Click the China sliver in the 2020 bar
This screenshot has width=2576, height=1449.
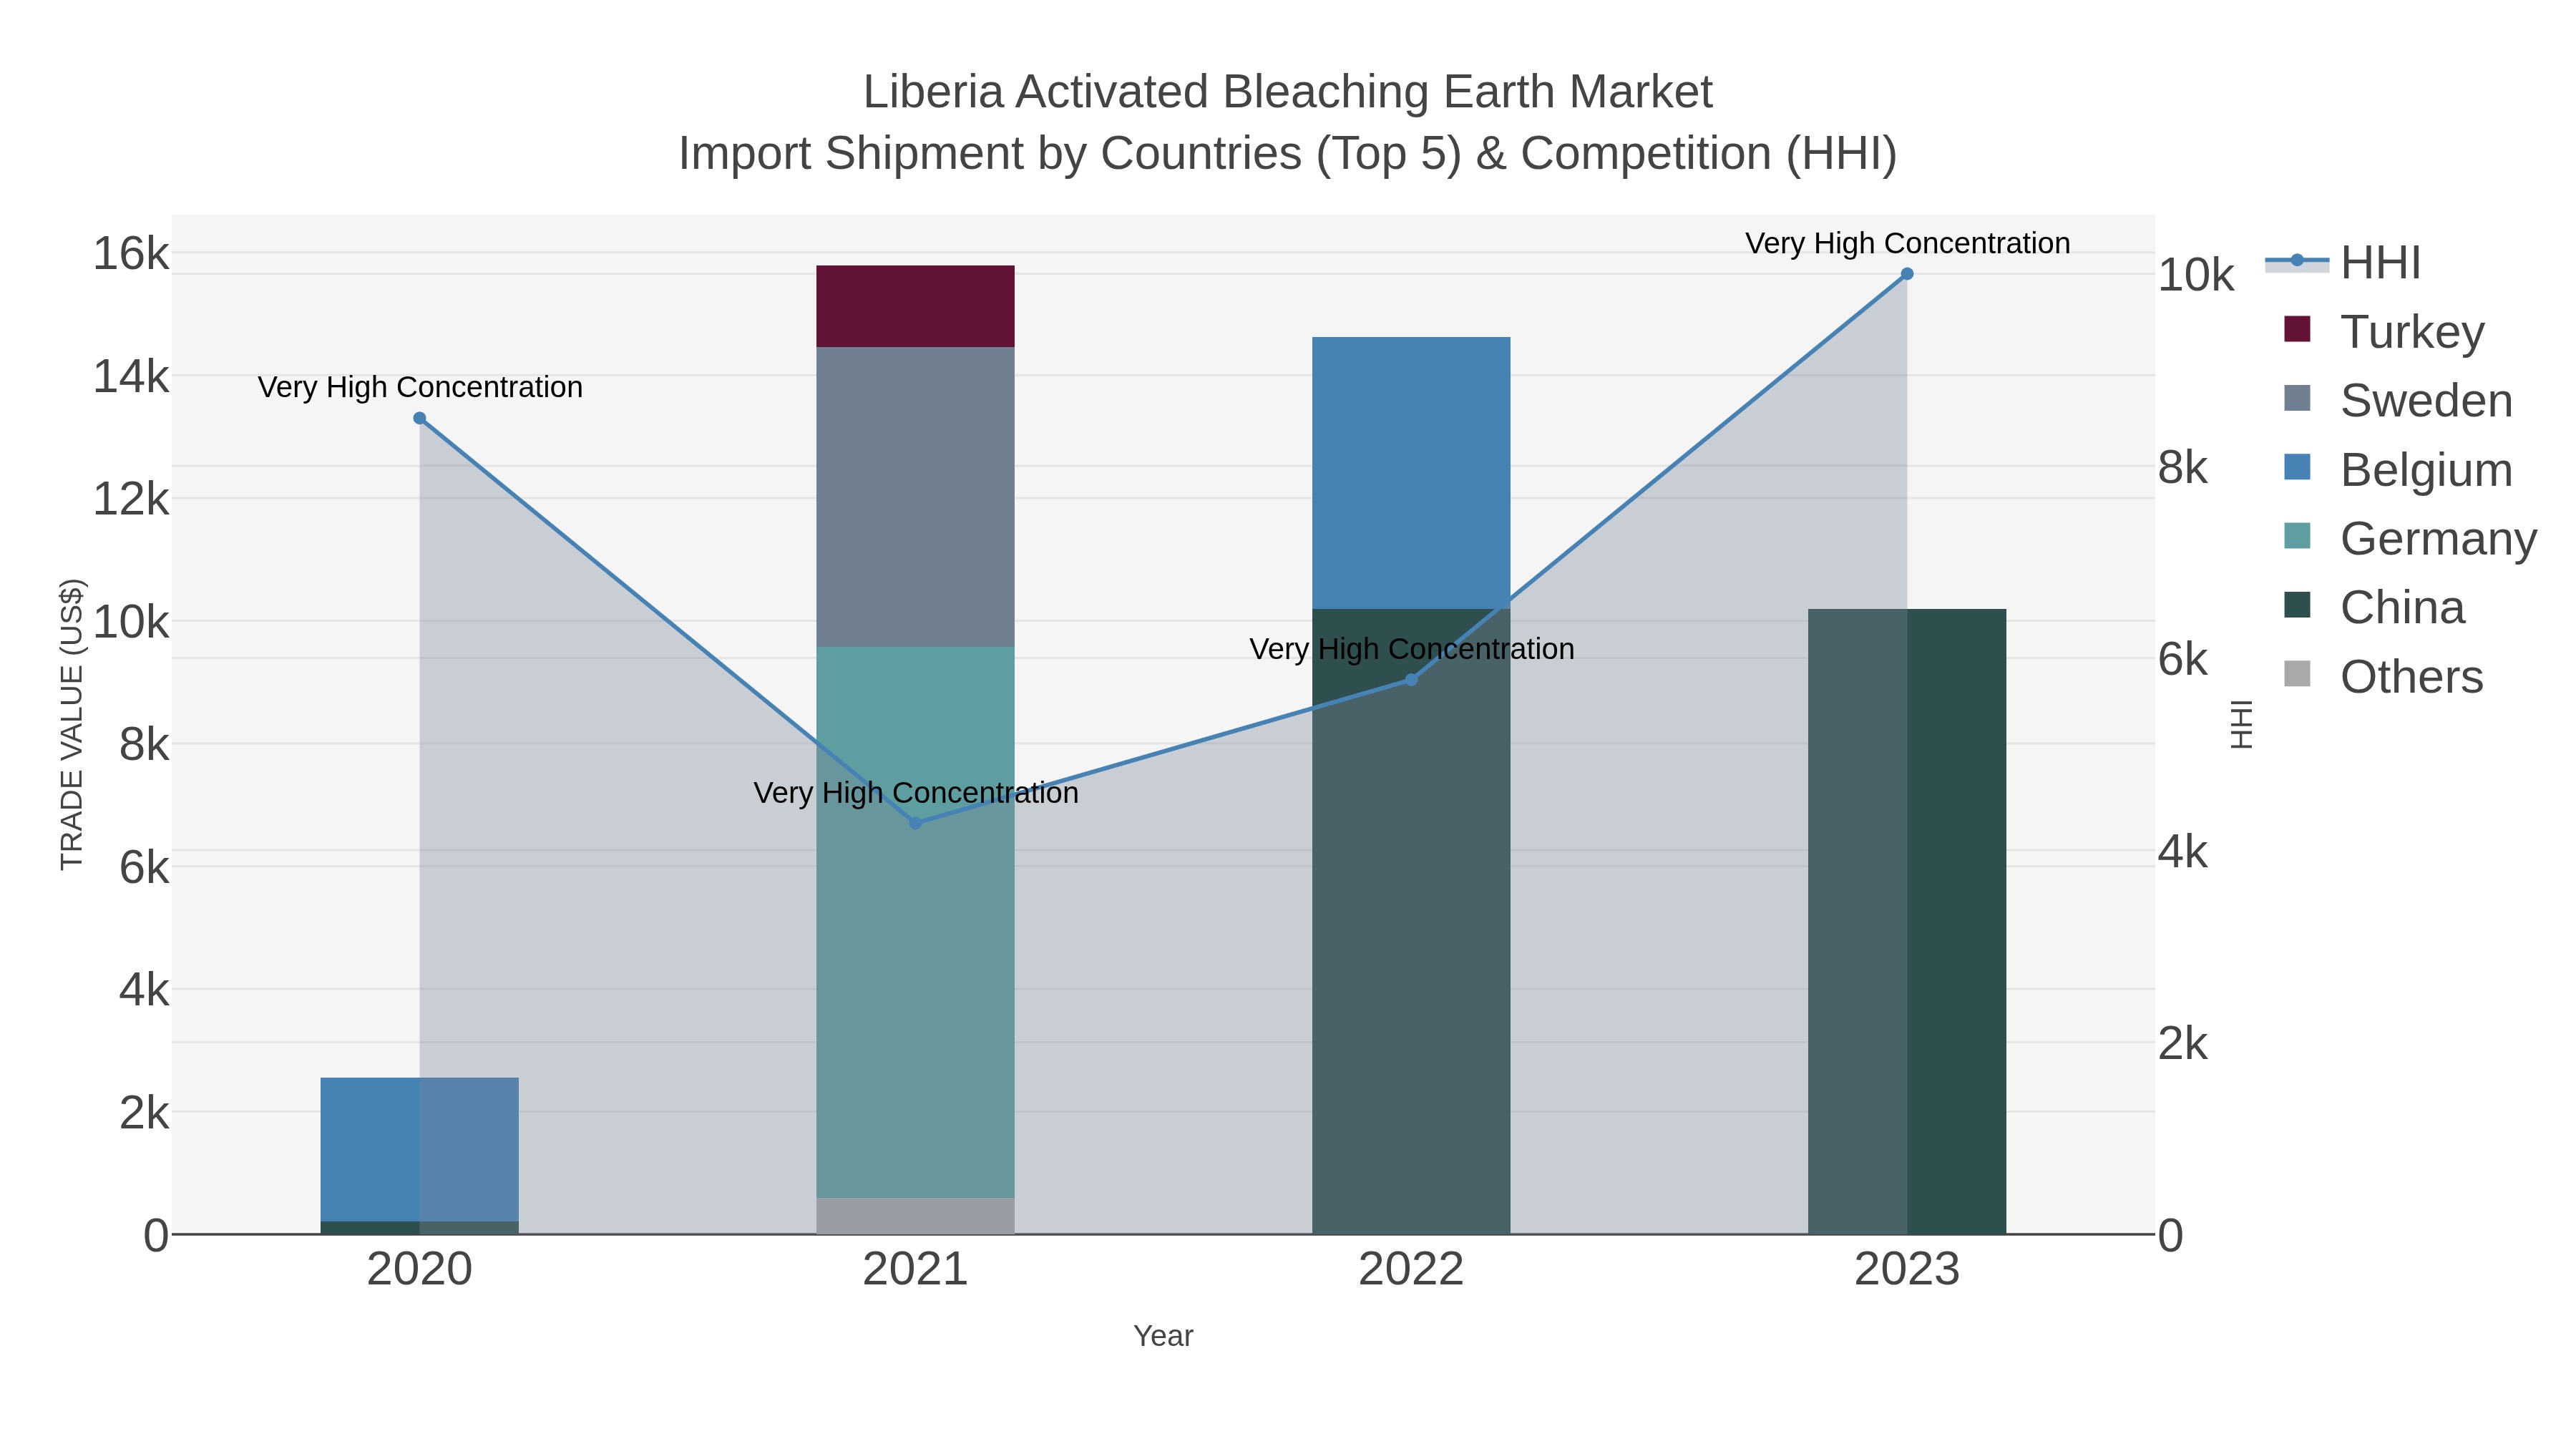coord(420,1228)
